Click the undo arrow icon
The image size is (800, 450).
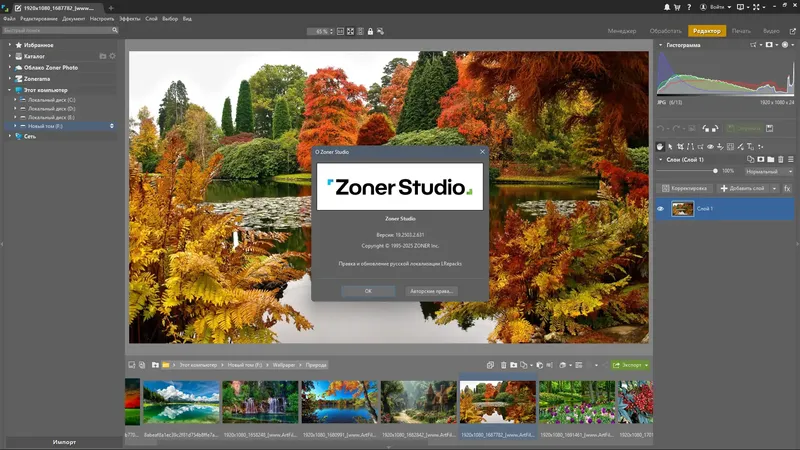[x=661, y=129]
